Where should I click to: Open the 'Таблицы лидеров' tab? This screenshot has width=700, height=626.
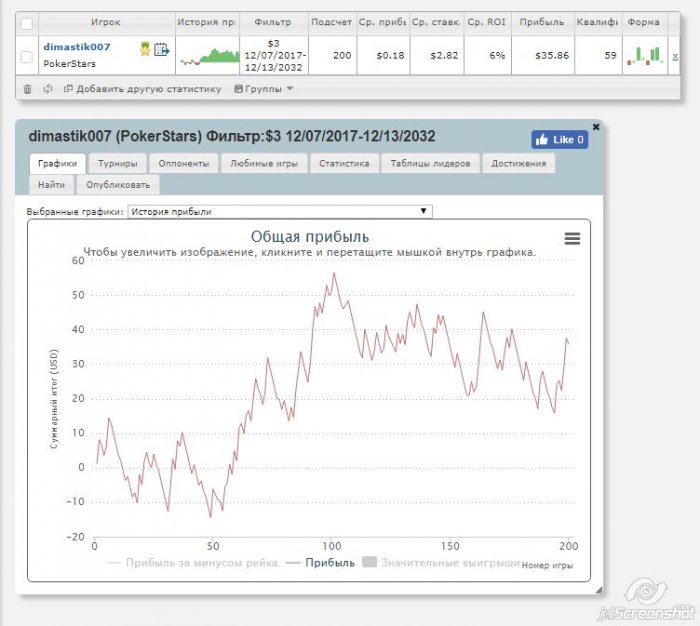point(430,163)
